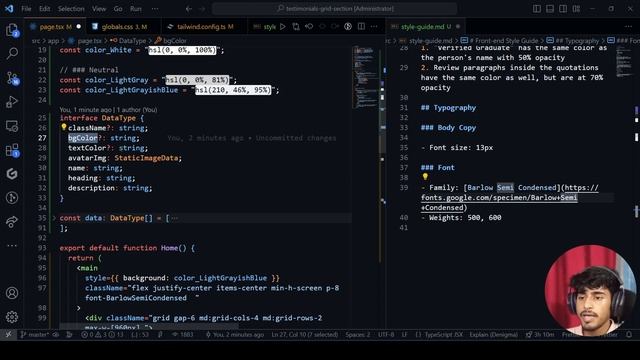Expand the folded const data array
This screenshot has width=640, height=360.
point(54,218)
